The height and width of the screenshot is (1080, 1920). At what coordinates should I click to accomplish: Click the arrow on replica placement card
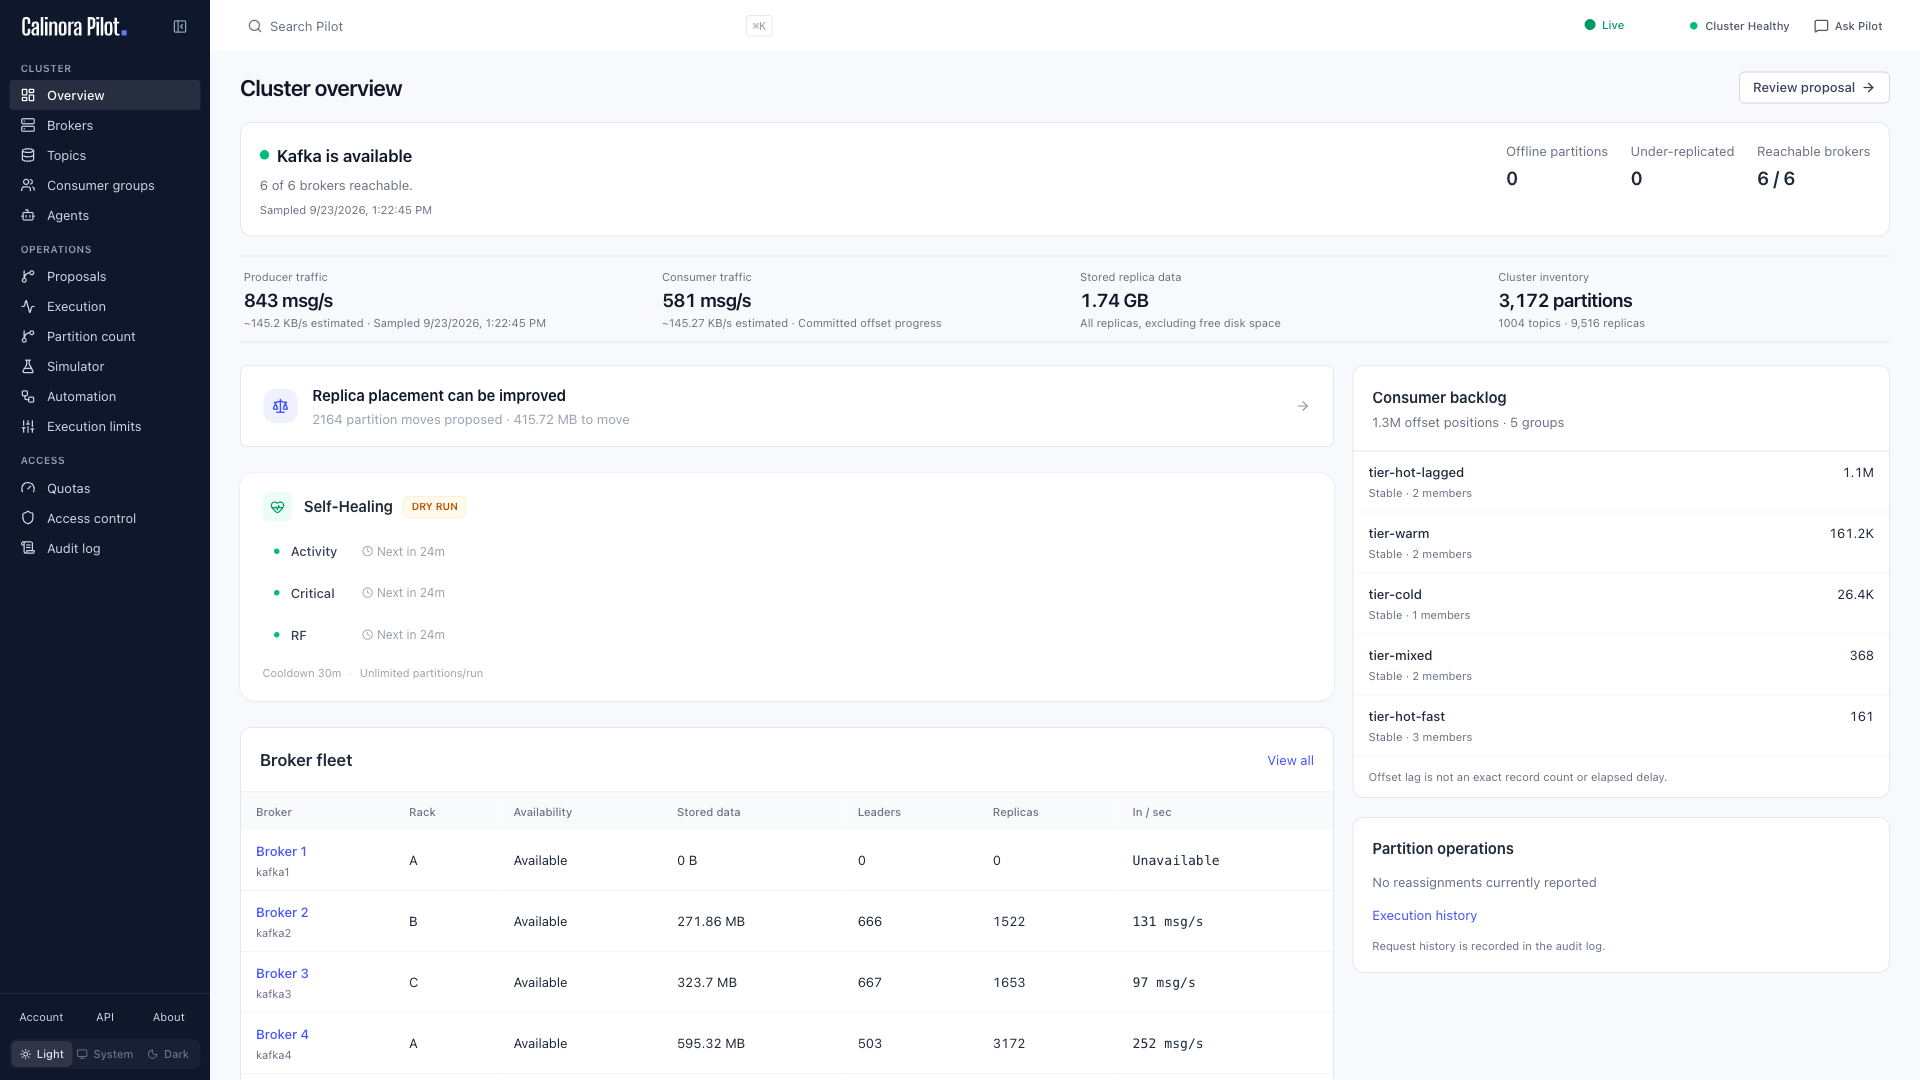[x=1303, y=406]
